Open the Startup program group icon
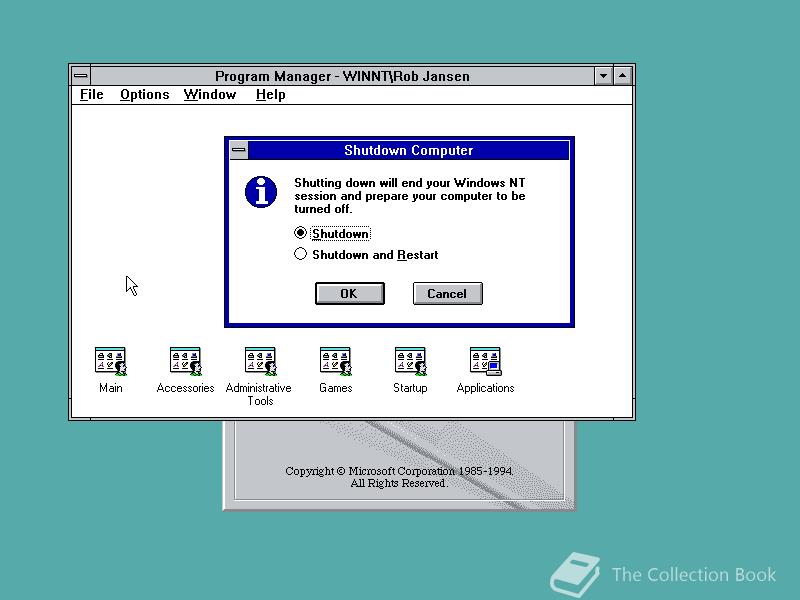 pyautogui.click(x=410, y=361)
